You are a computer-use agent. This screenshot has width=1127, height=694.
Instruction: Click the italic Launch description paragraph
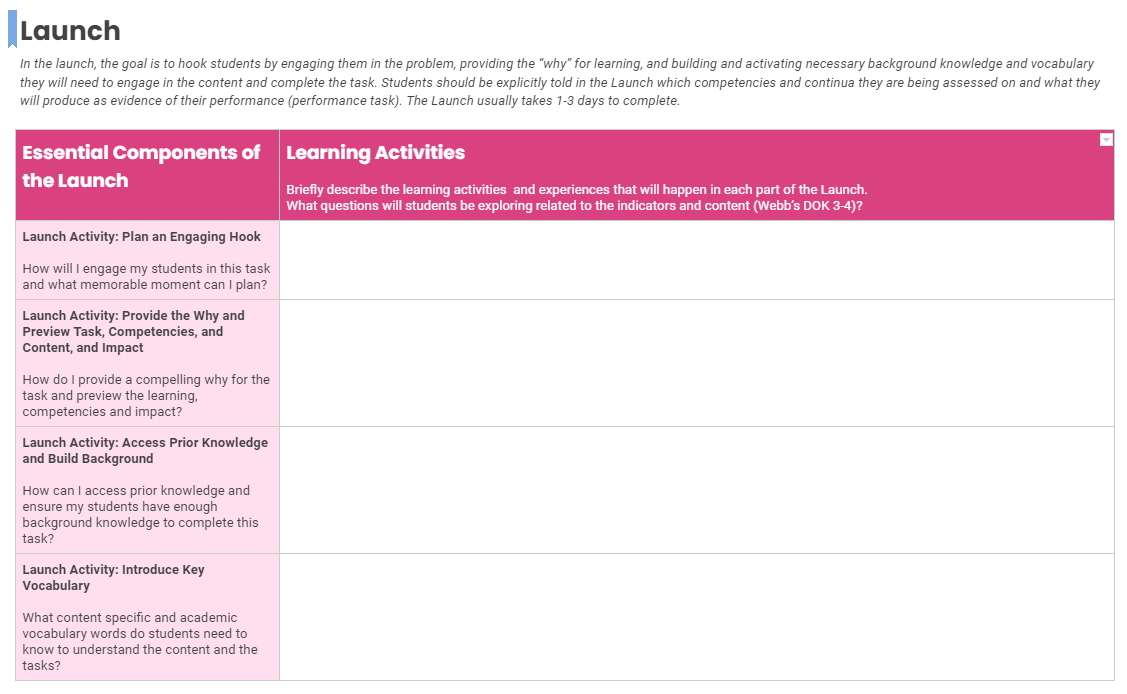tap(560, 82)
